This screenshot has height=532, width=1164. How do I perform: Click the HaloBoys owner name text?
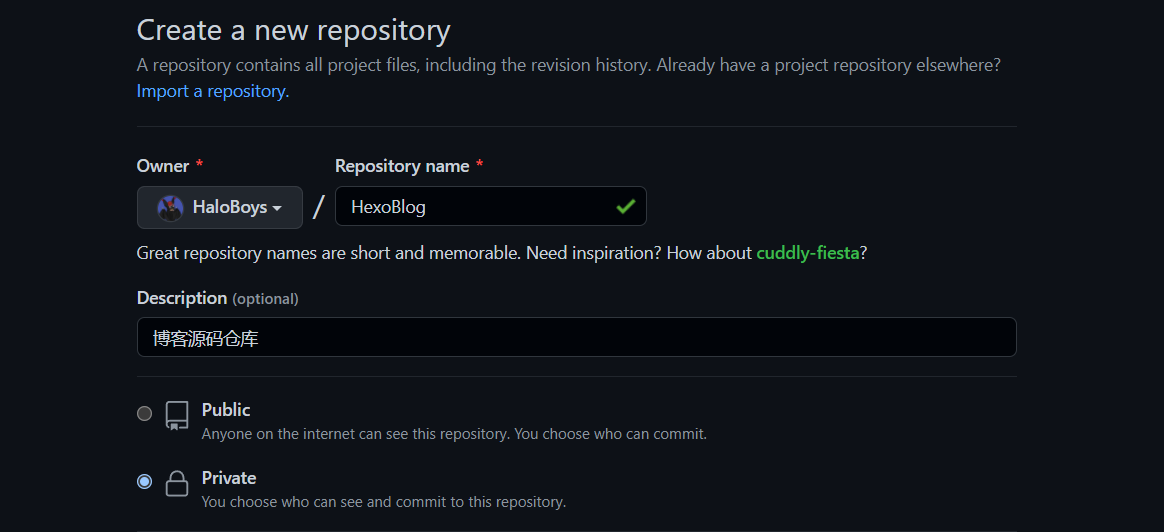point(229,208)
